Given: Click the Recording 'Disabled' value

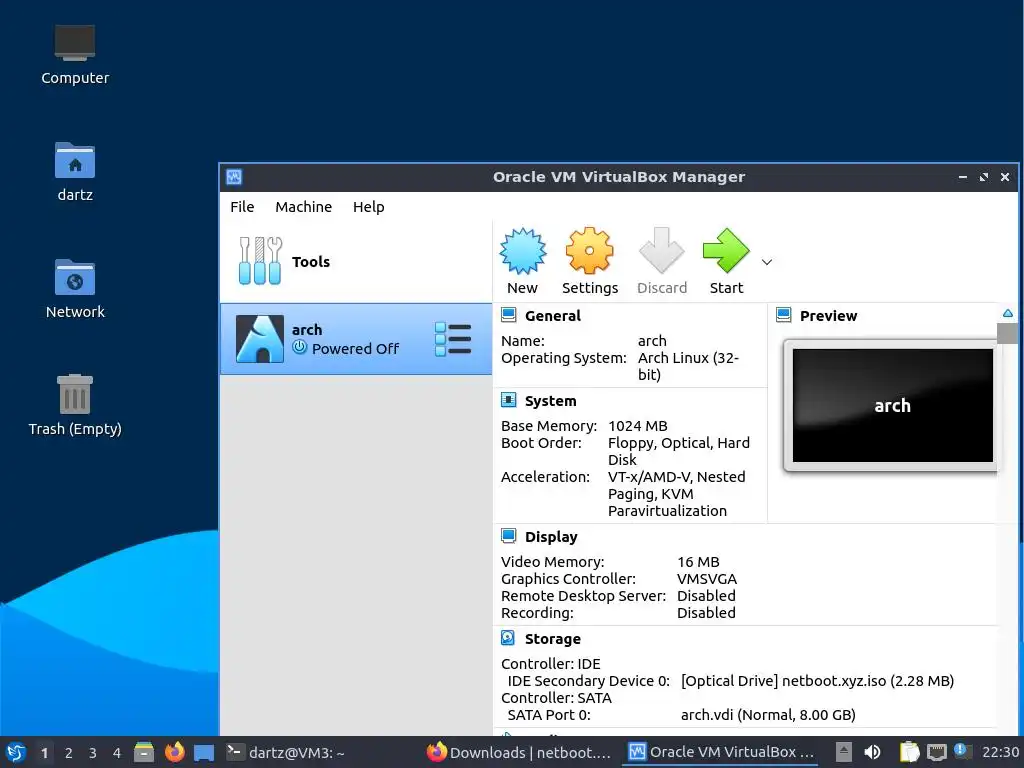Looking at the screenshot, I should 706,613.
